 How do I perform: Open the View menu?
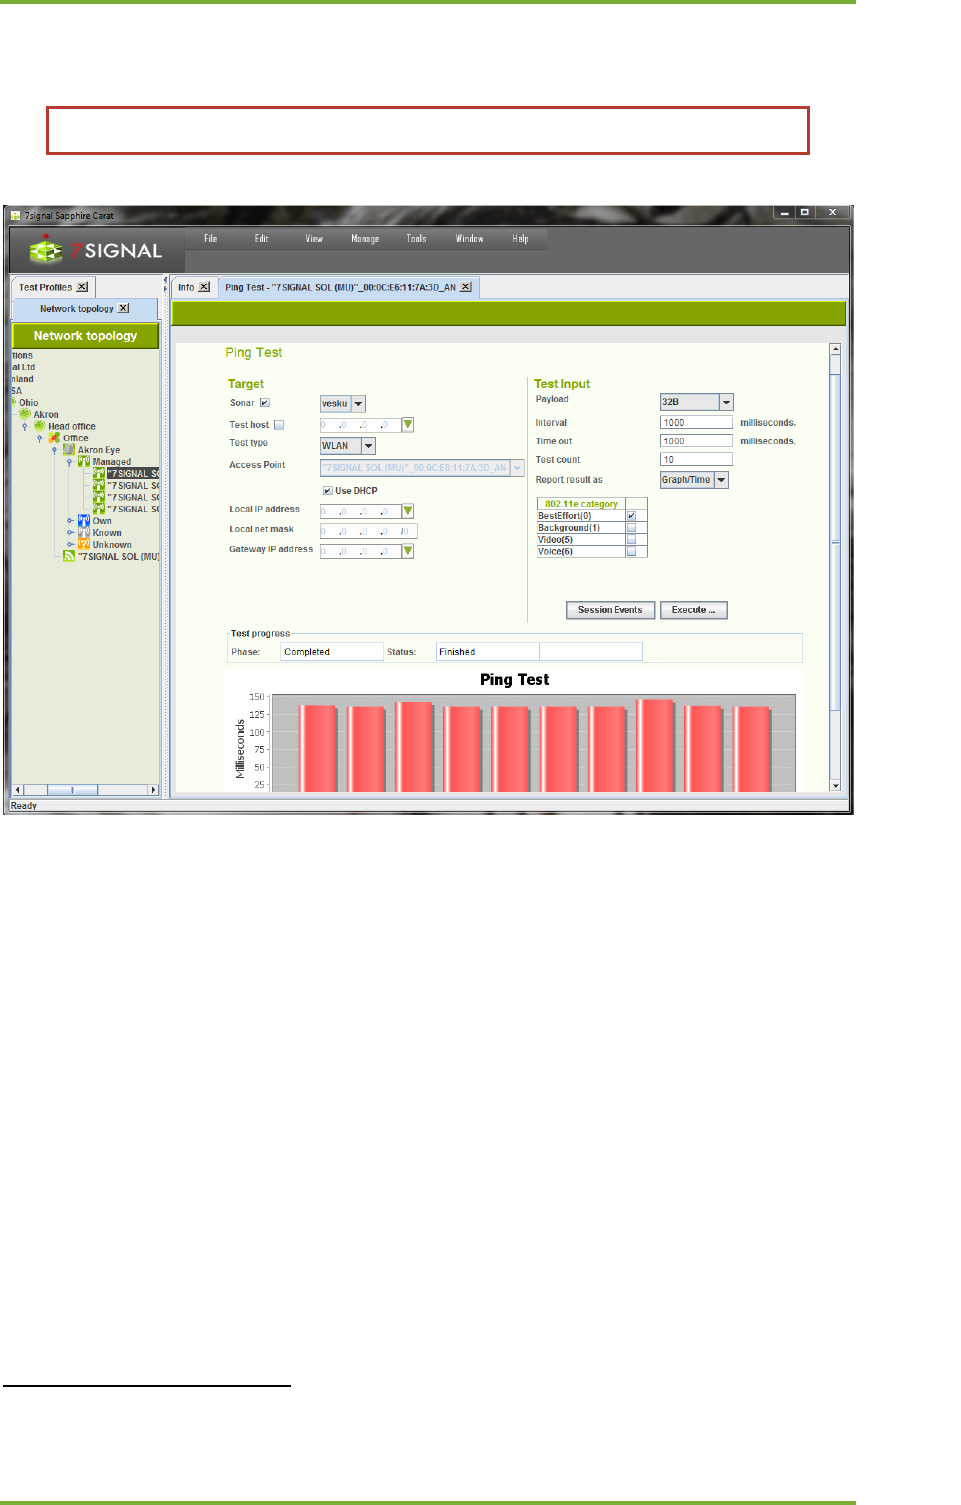point(314,239)
